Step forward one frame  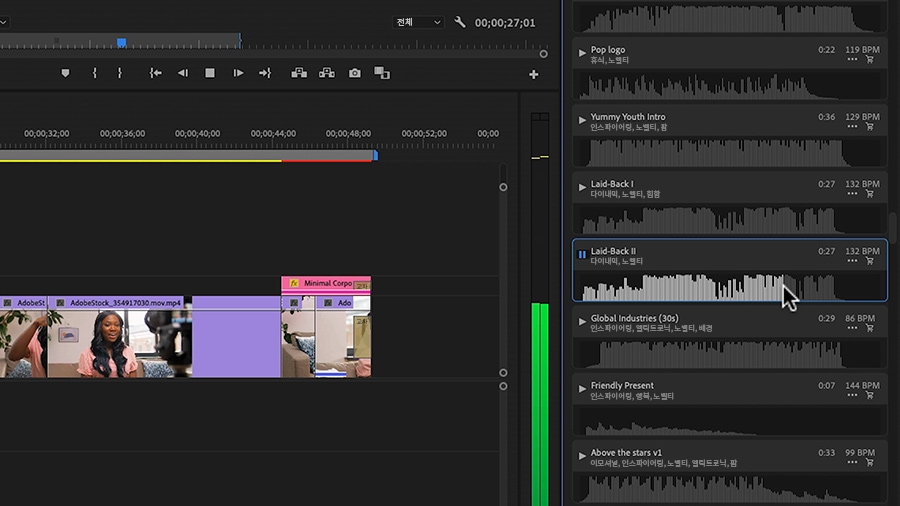point(238,73)
